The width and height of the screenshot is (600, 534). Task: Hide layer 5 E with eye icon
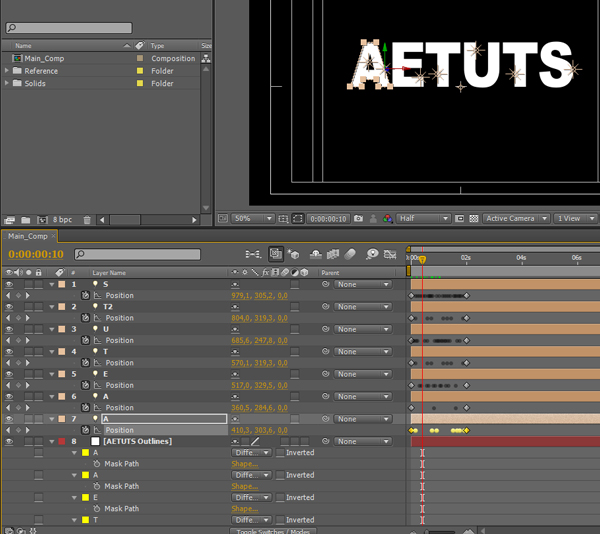coord(9,374)
